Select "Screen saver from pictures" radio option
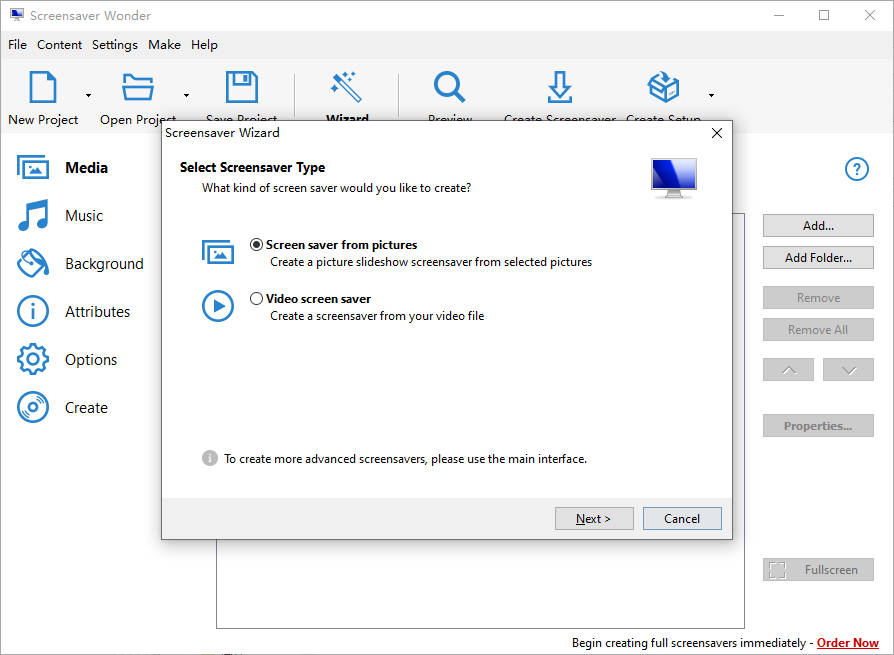Screen dimensions: 894x655 (x=257, y=244)
